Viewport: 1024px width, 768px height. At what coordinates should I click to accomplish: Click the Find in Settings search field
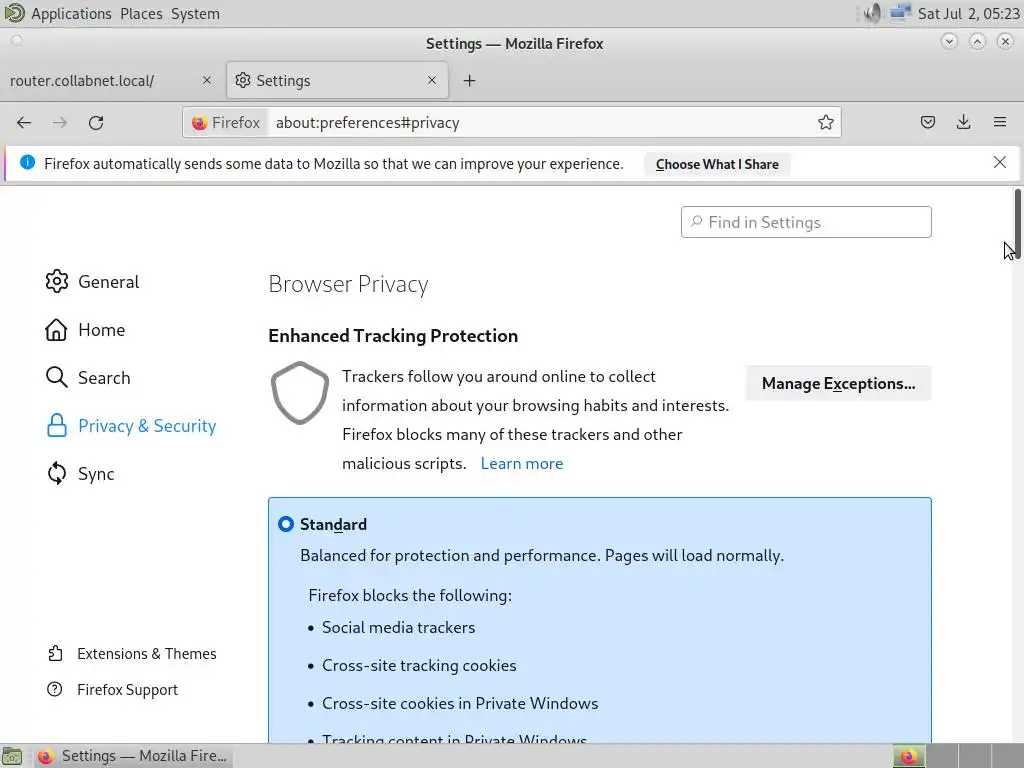tap(806, 222)
